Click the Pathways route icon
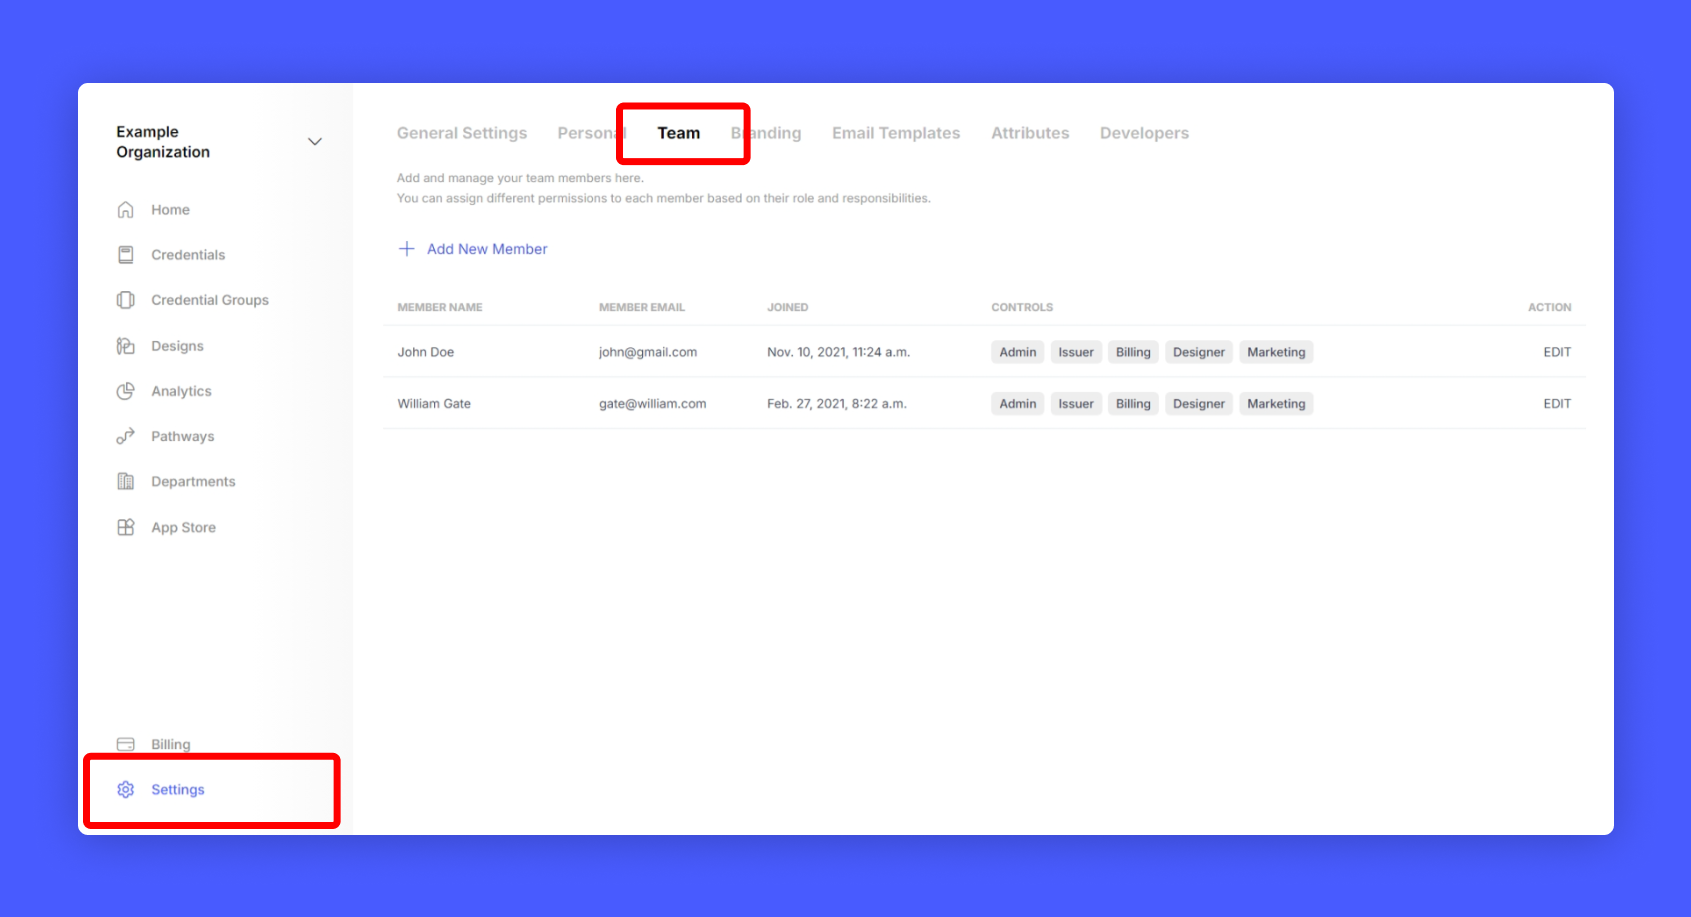Viewport: 1691px width, 917px height. 125,436
